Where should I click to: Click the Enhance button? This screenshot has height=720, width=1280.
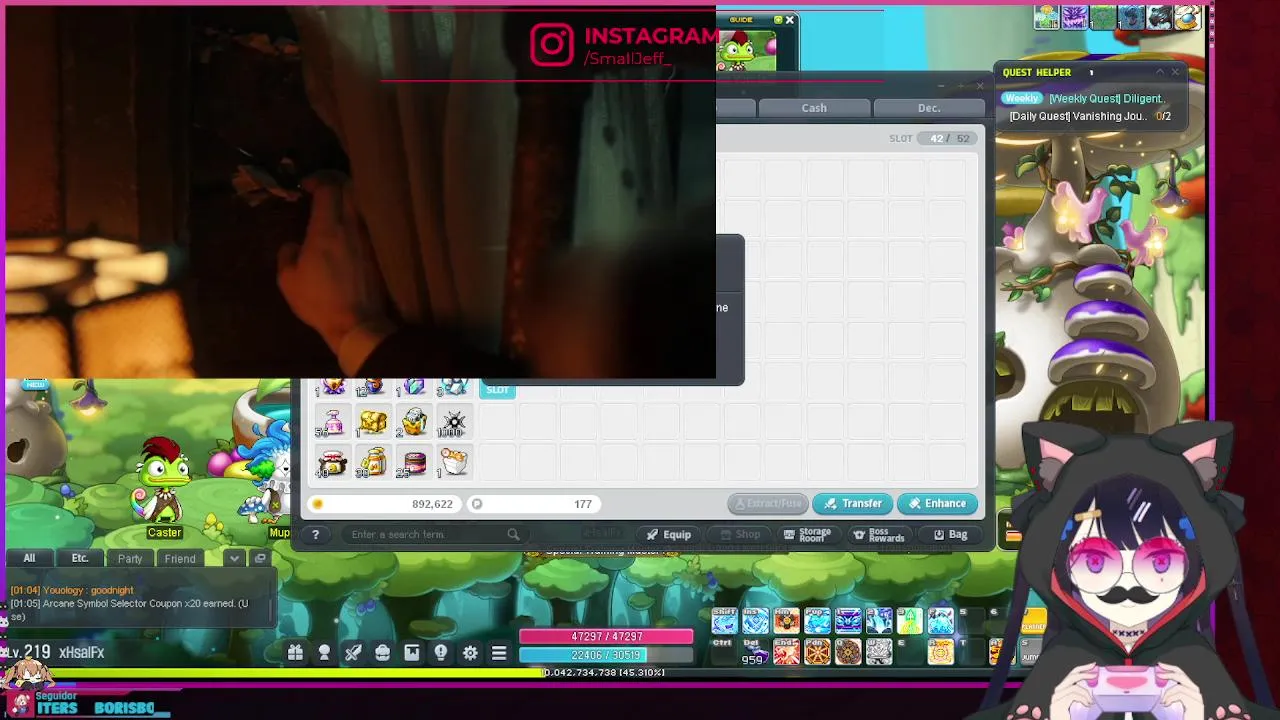tap(937, 503)
